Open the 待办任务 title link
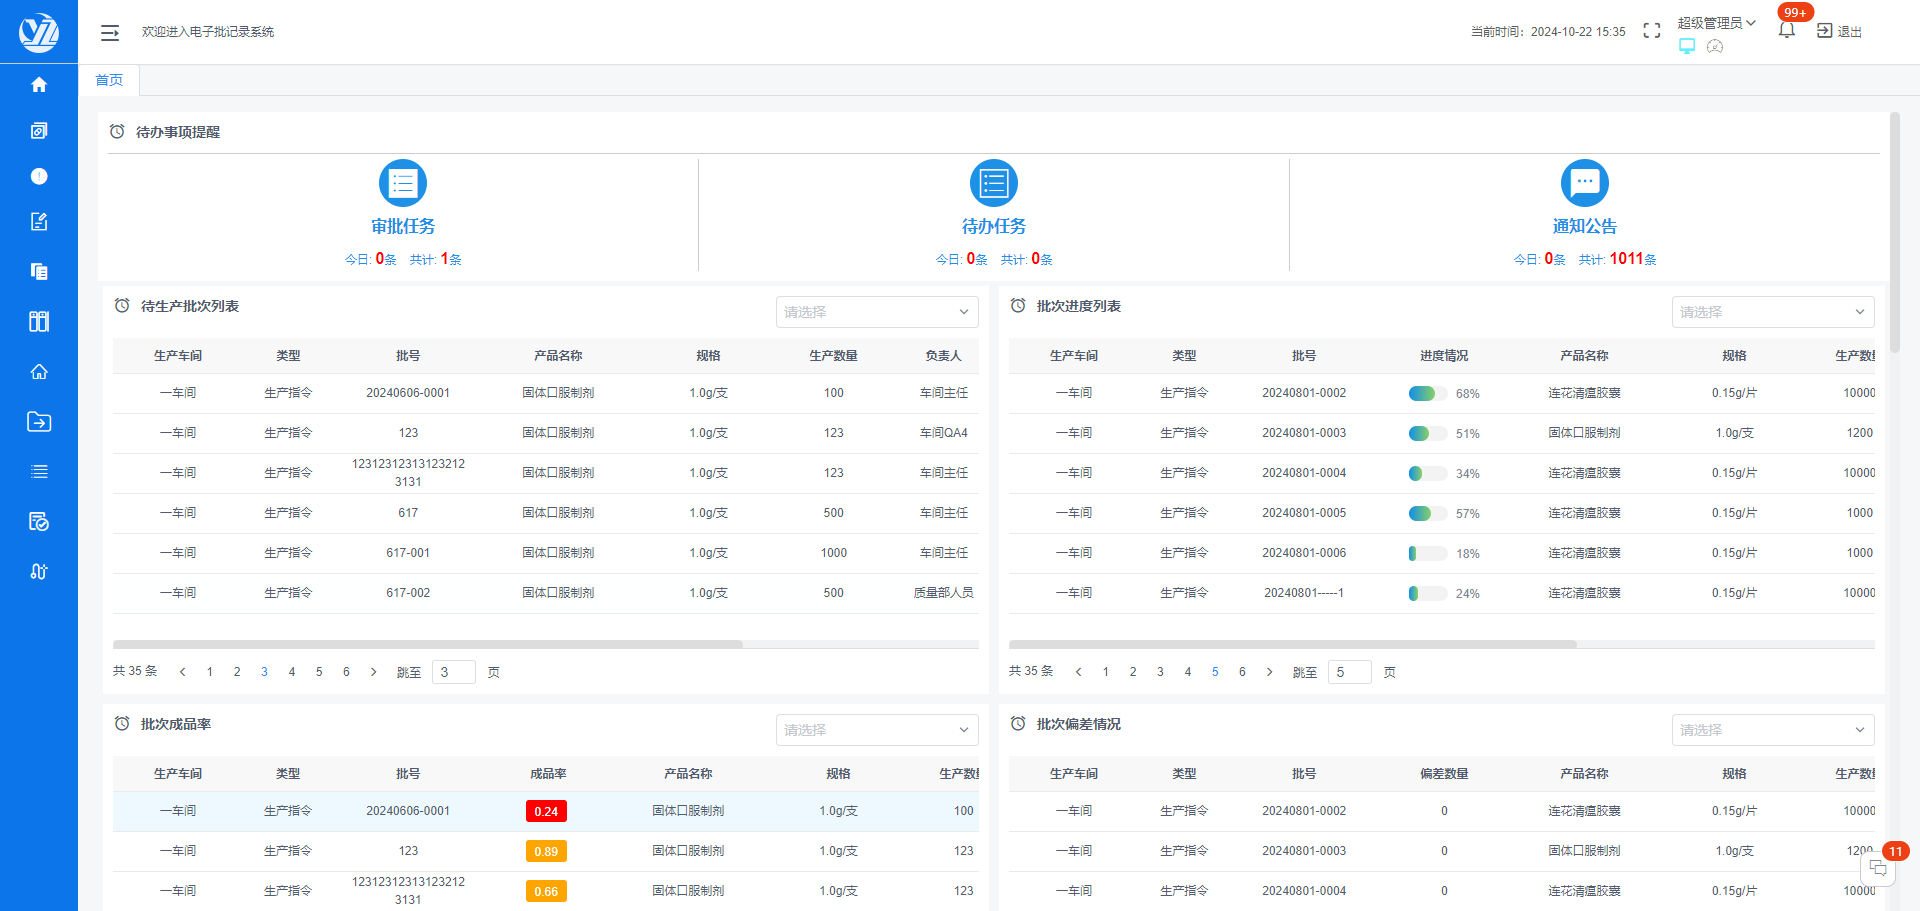 click(994, 227)
